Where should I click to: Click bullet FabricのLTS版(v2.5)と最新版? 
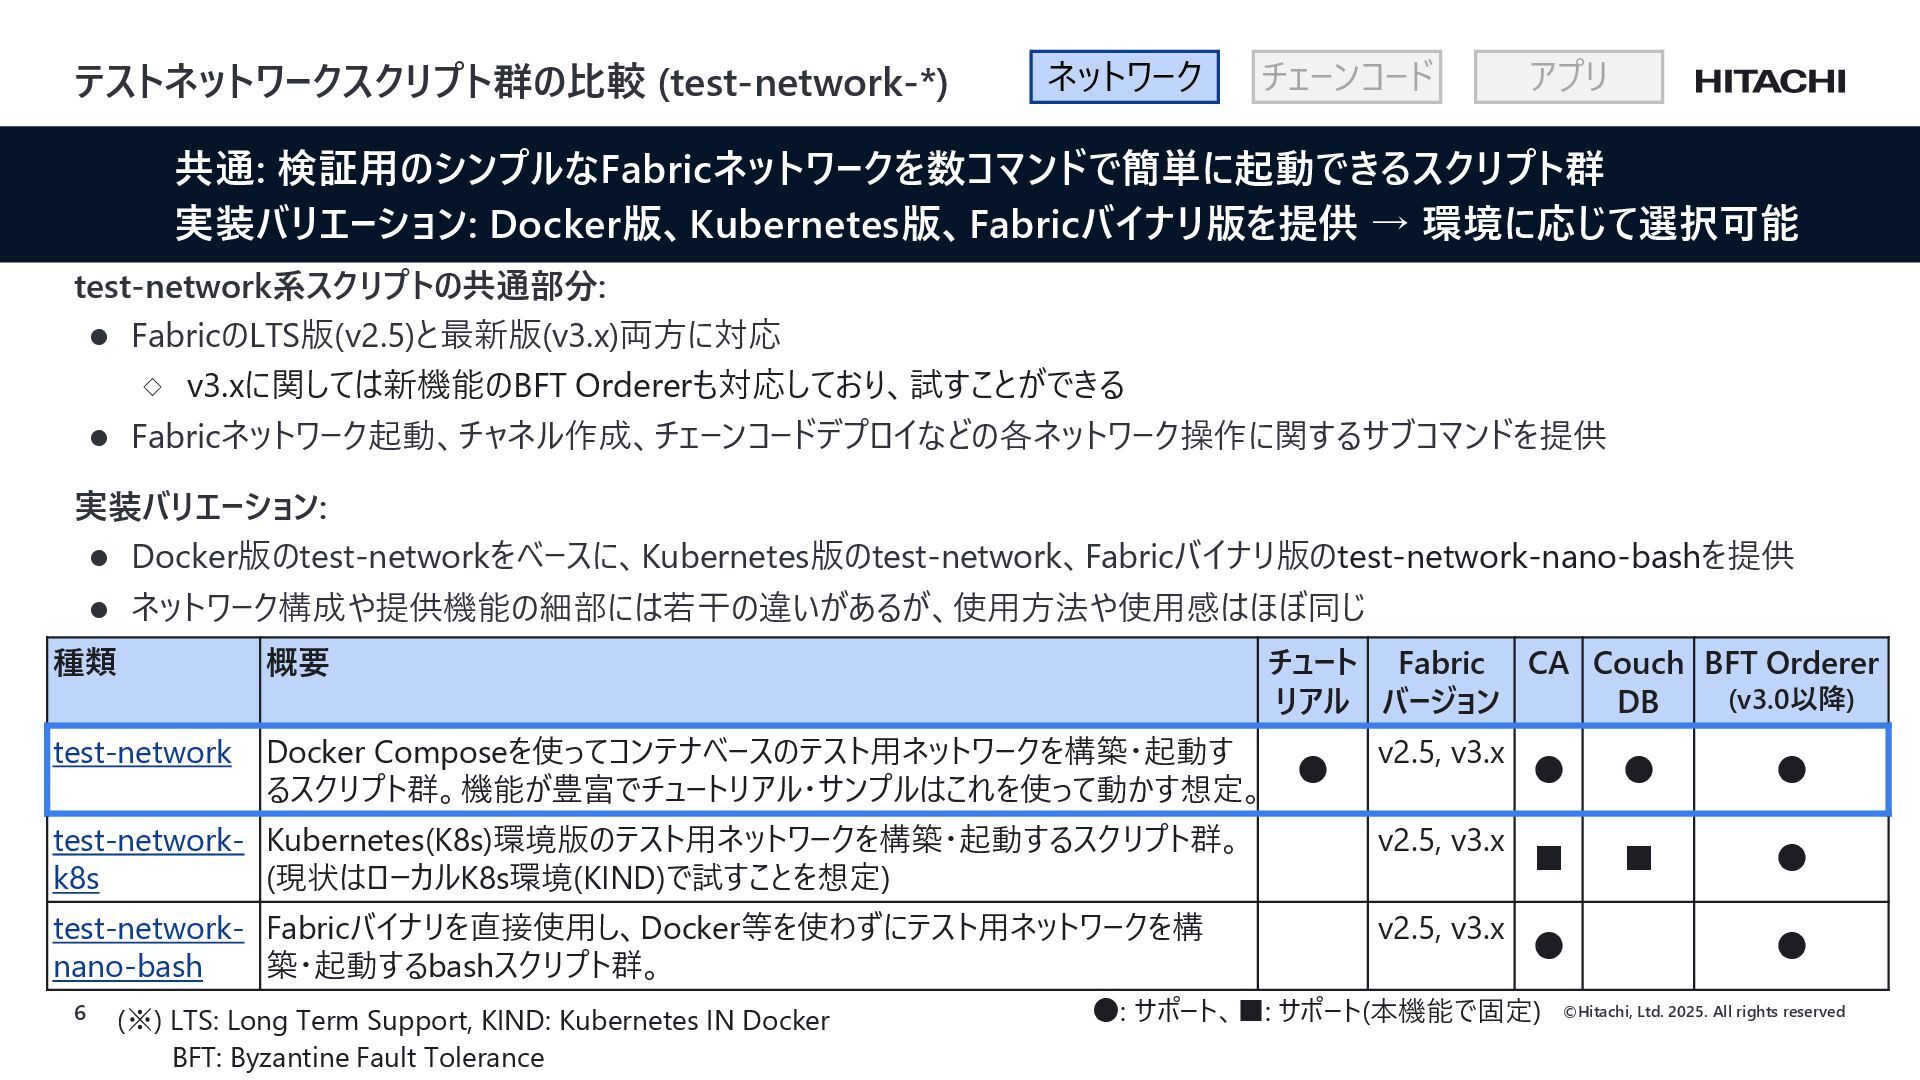[x=455, y=335]
